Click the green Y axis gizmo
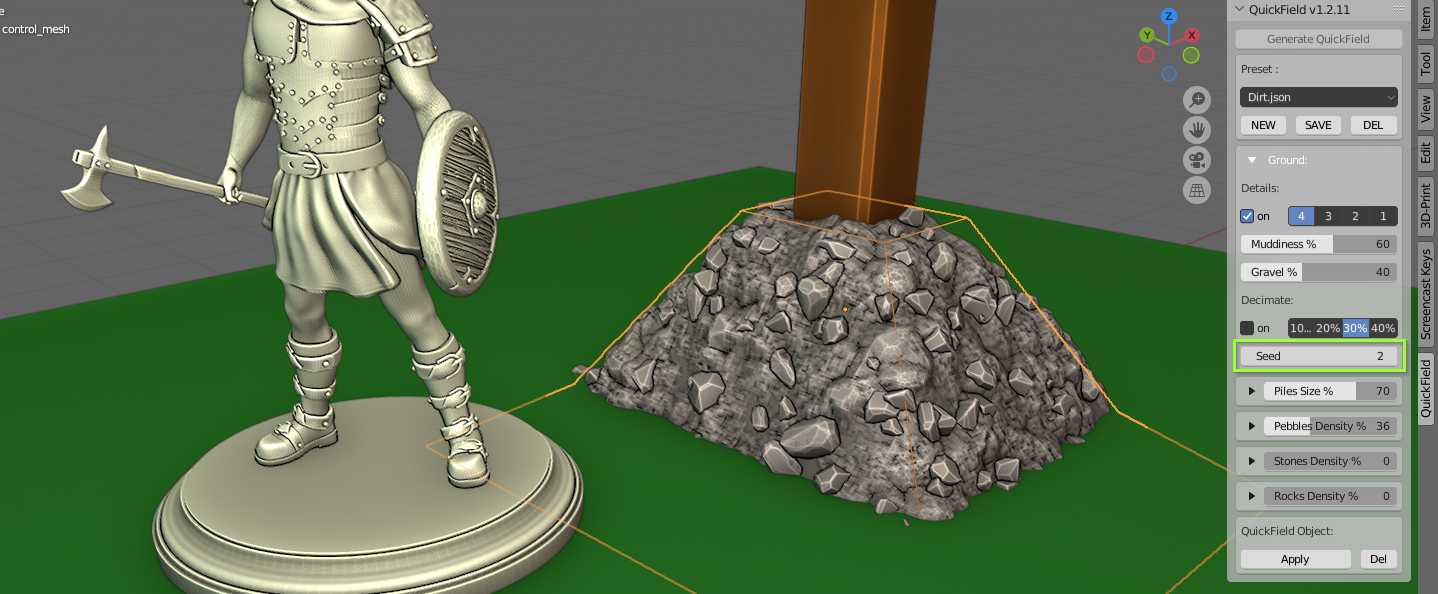 [x=1147, y=35]
